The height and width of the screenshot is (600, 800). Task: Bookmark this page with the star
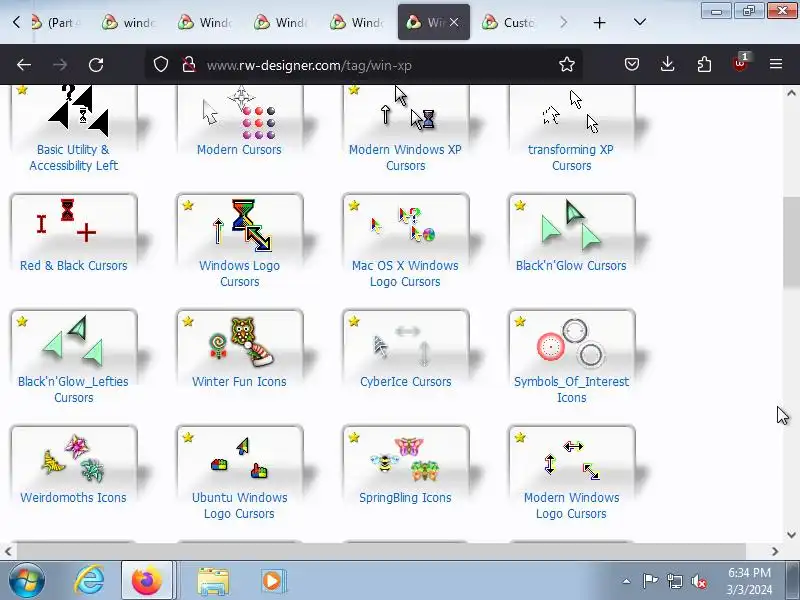pos(567,64)
